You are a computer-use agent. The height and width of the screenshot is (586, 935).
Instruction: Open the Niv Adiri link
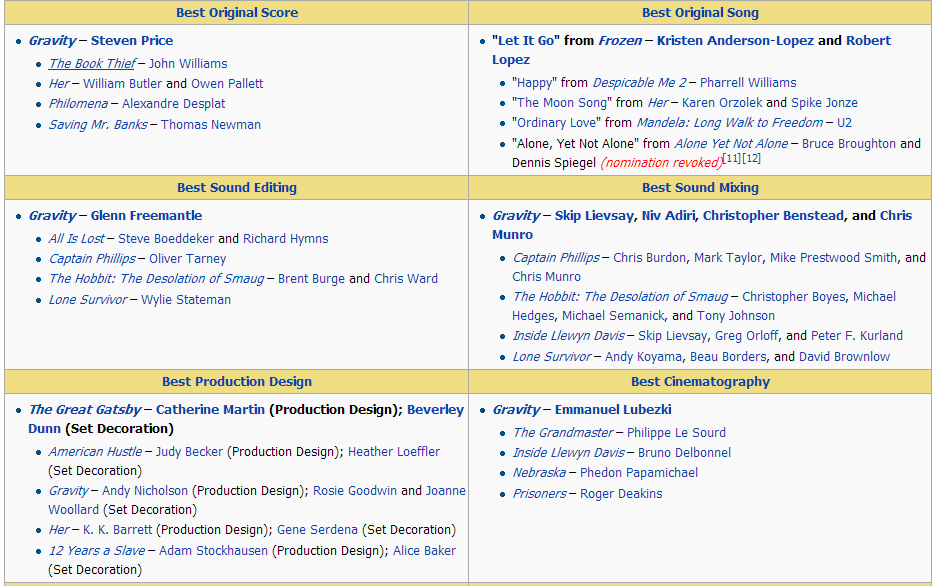point(668,216)
